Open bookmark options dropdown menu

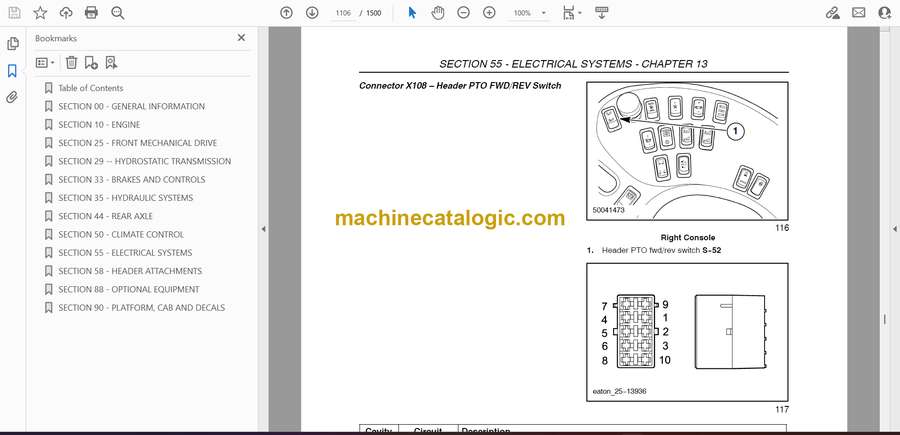coord(45,62)
